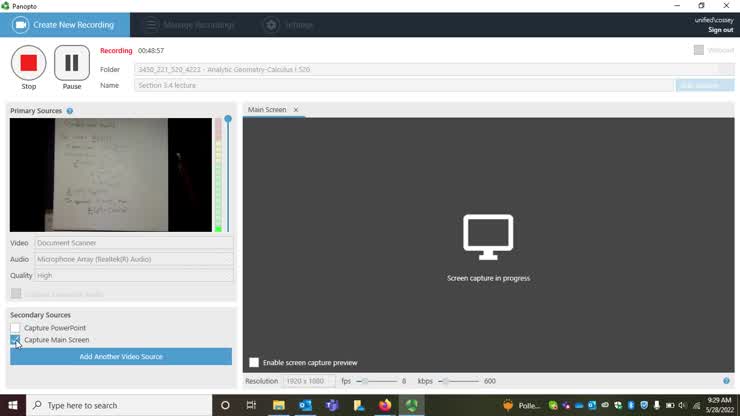Open the clock showing 9:29 AM
740x416 pixels.
[x=720, y=405]
